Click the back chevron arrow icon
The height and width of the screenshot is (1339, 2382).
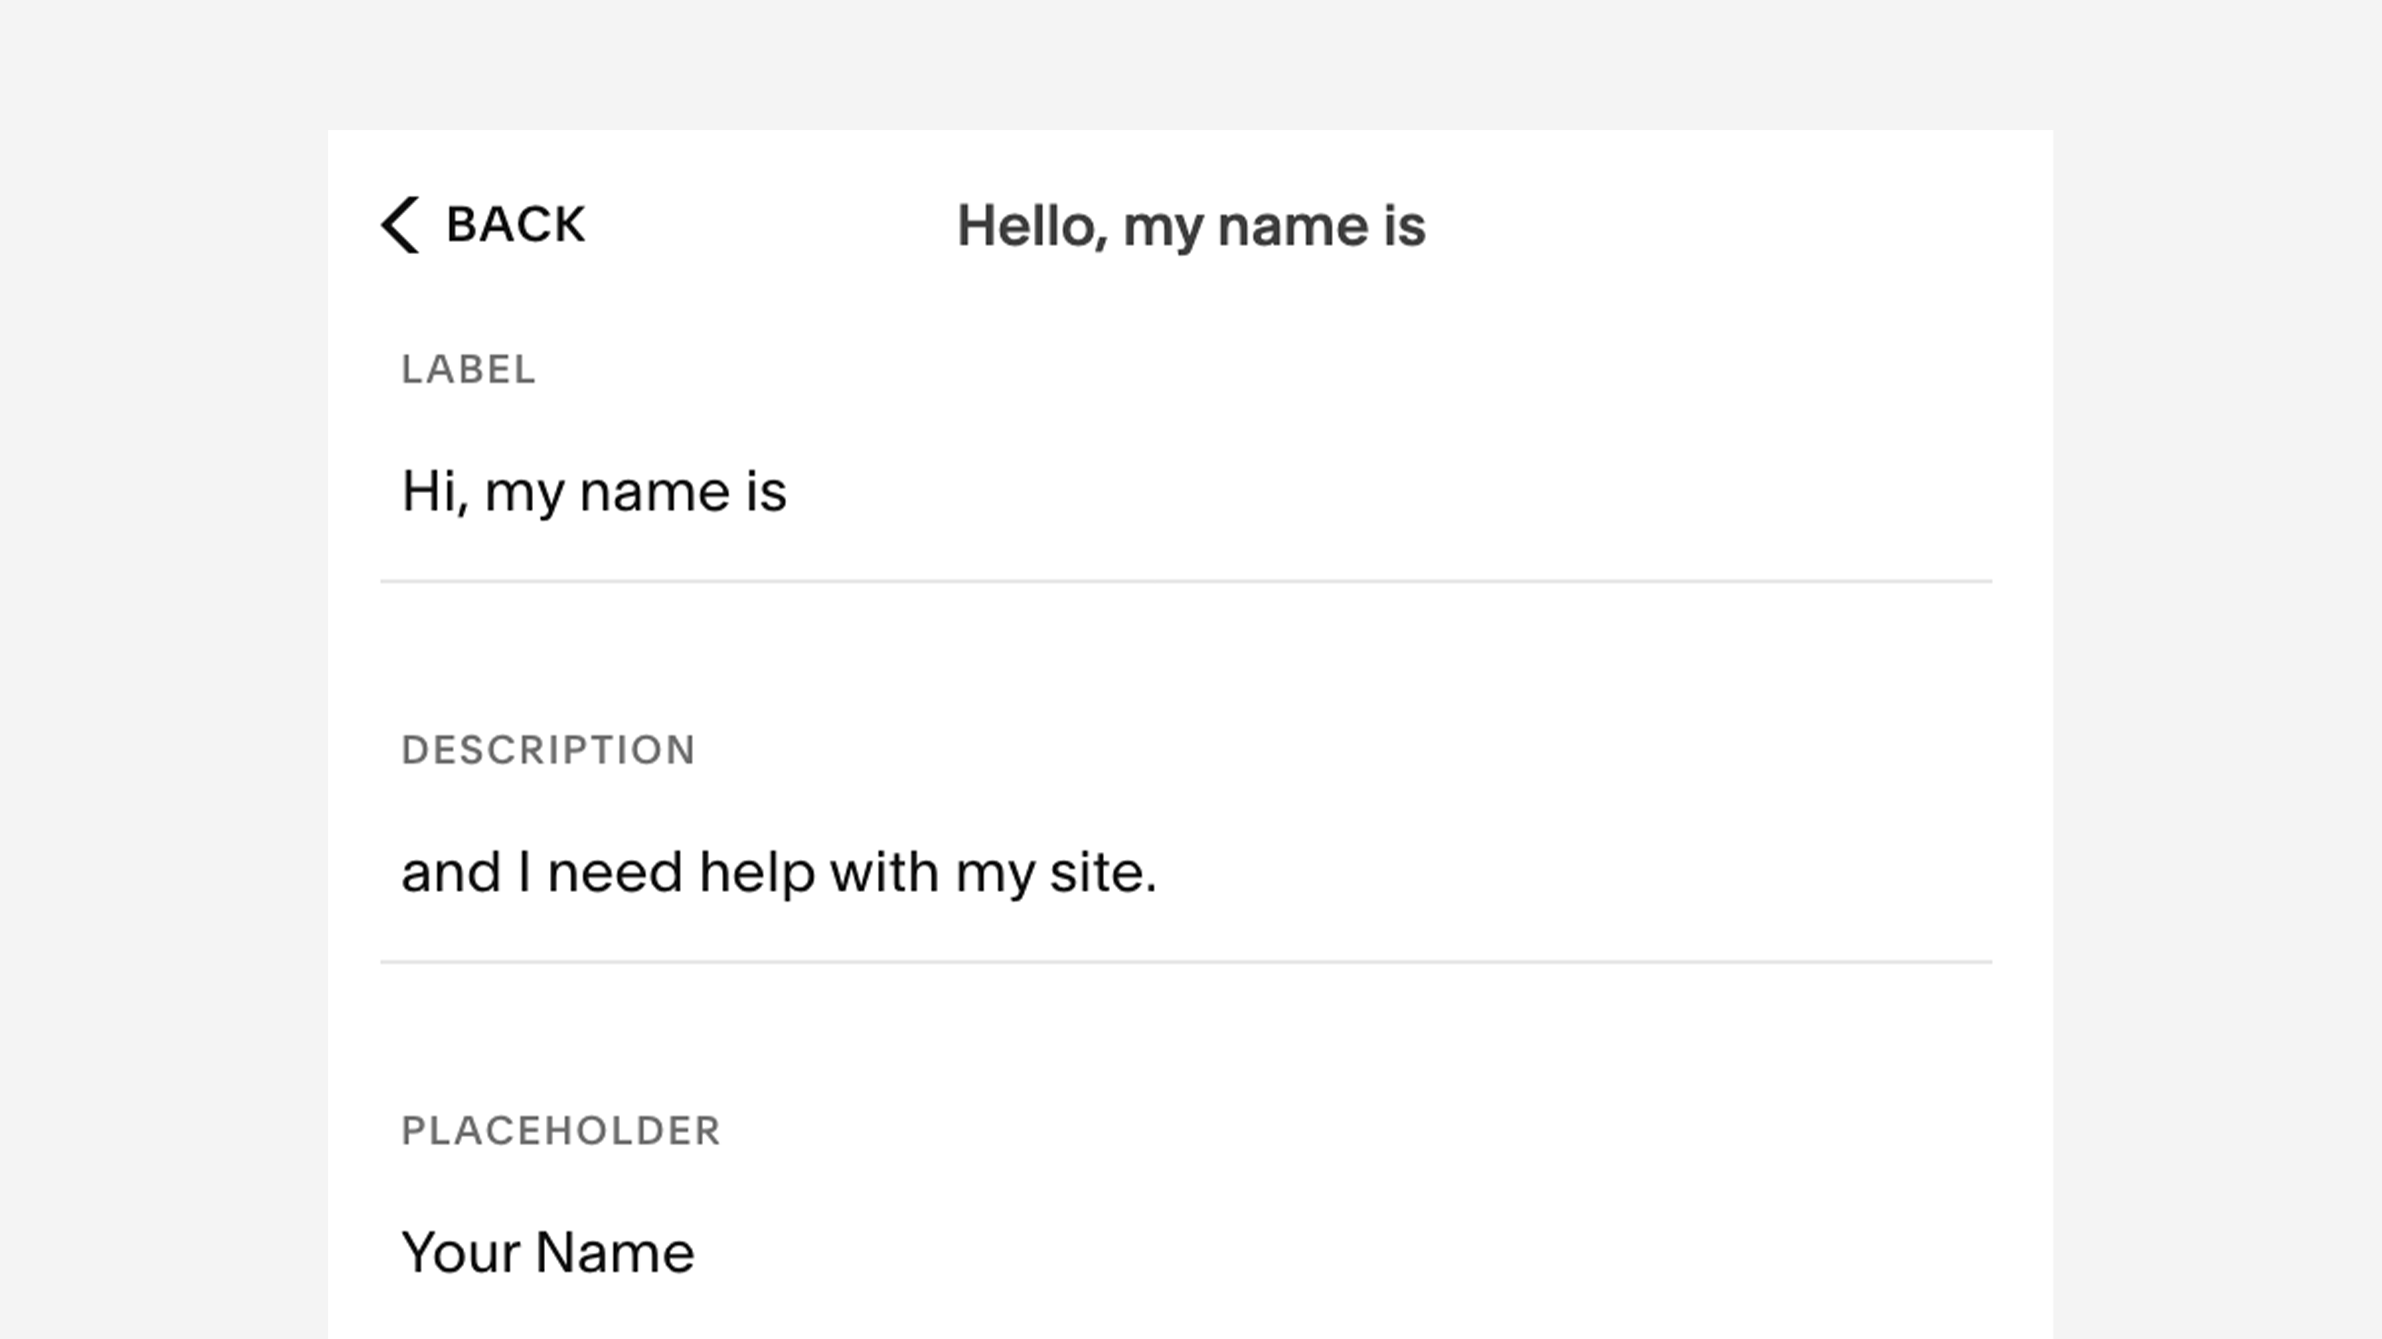pyautogui.click(x=400, y=225)
